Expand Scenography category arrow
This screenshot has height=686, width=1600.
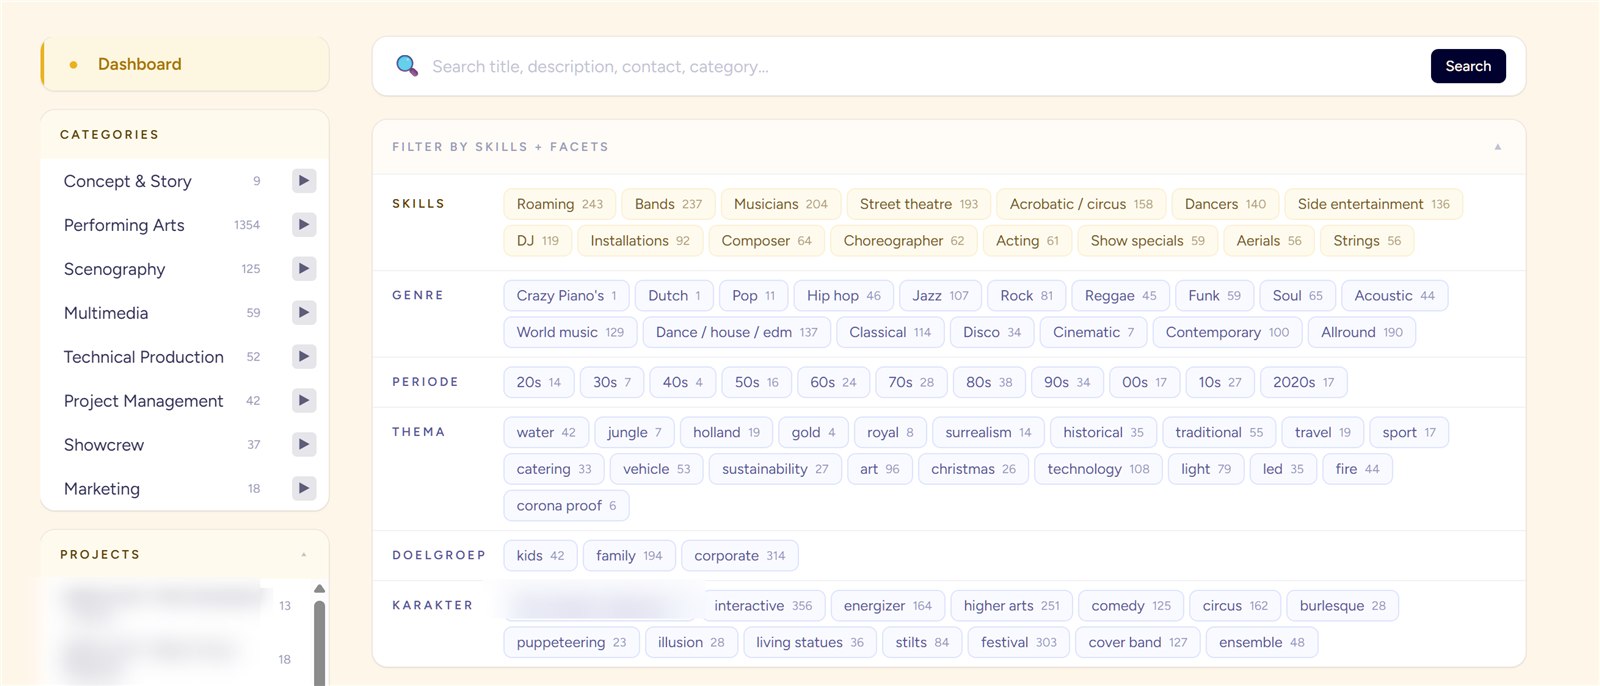pyautogui.click(x=304, y=269)
